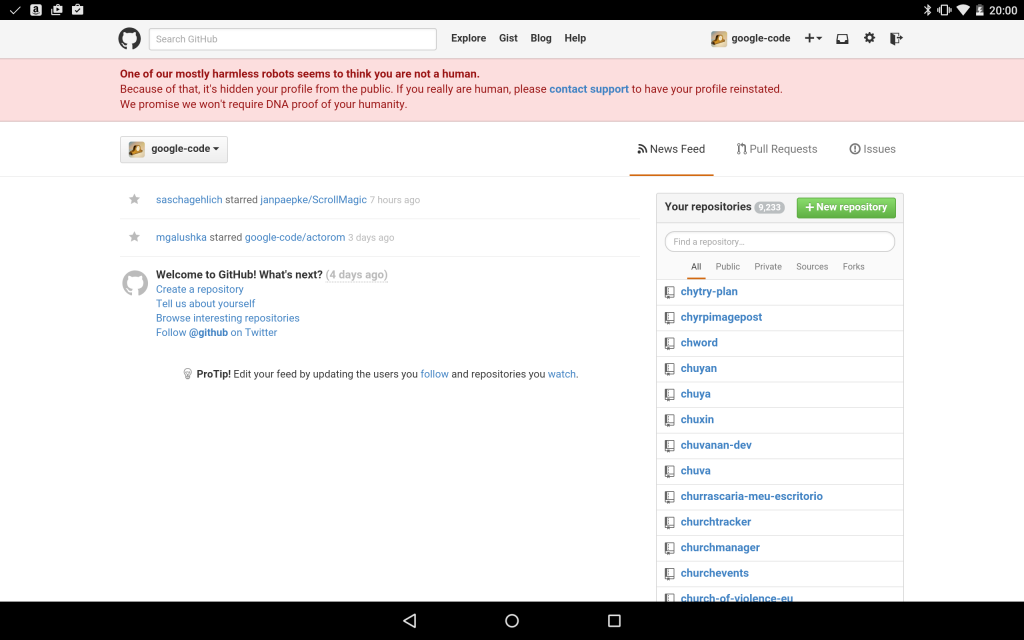Click Browse interesting repositories link

(227, 318)
